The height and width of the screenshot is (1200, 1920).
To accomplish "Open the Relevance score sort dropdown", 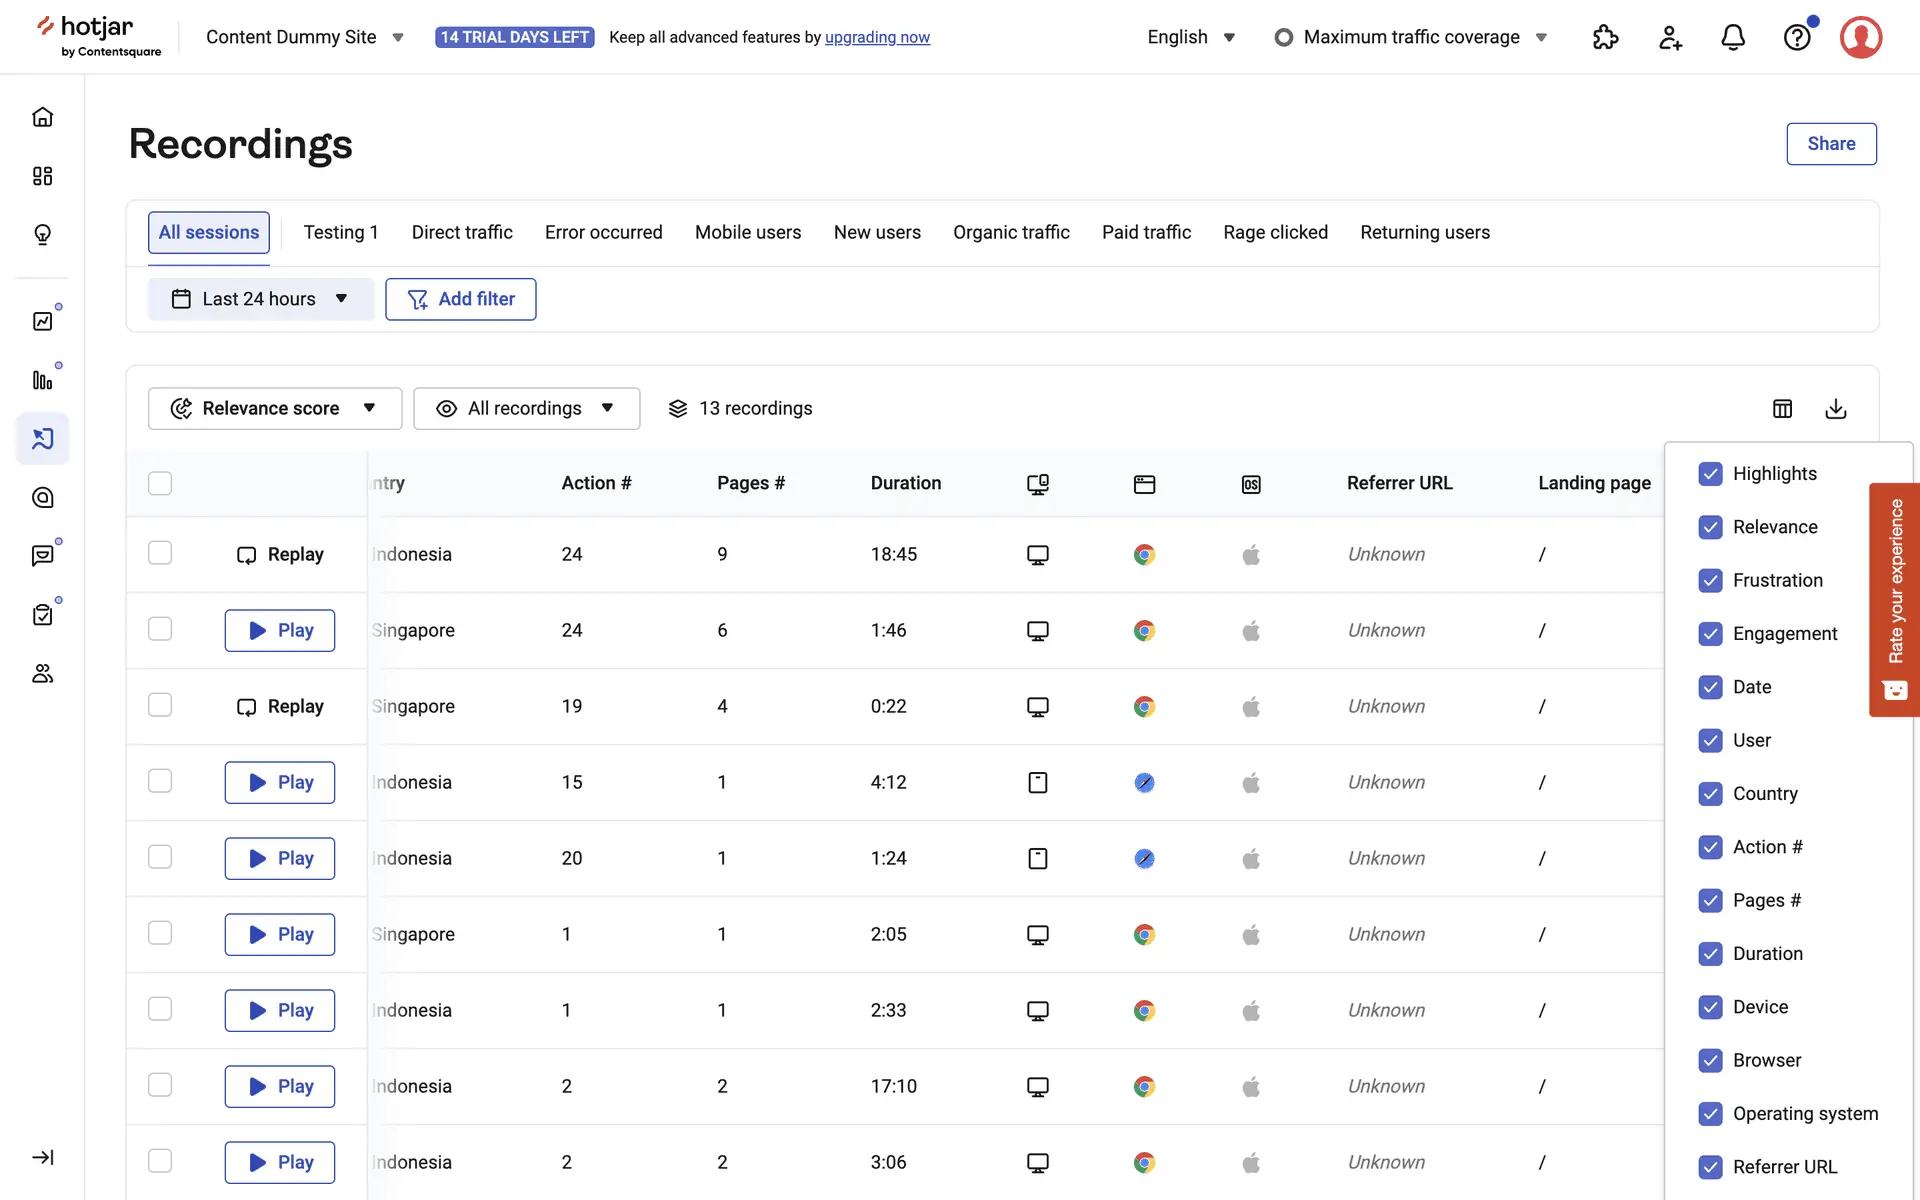I will (x=274, y=409).
